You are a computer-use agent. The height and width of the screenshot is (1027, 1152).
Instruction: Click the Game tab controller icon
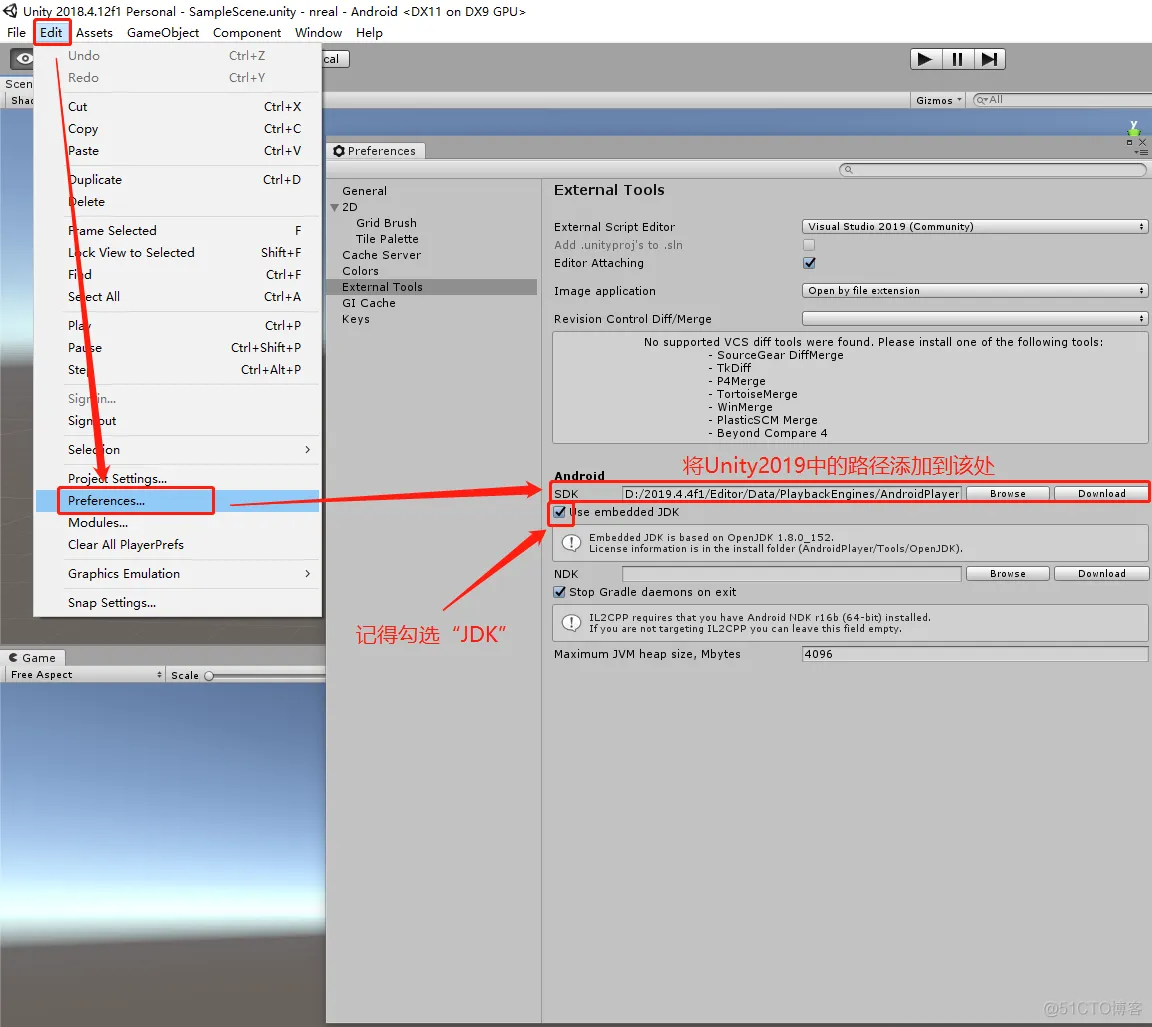[x=13, y=657]
